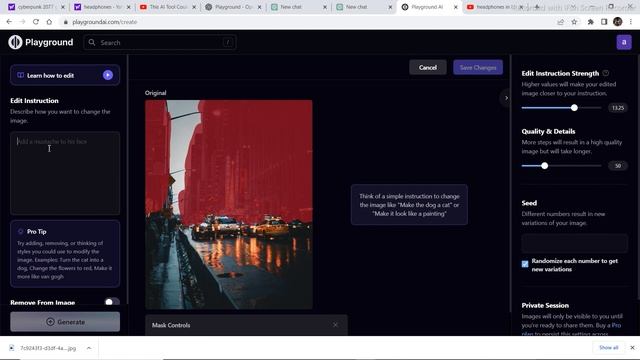
Task: Adjust the Edit Instruction Strength slider
Action: coord(561,108)
